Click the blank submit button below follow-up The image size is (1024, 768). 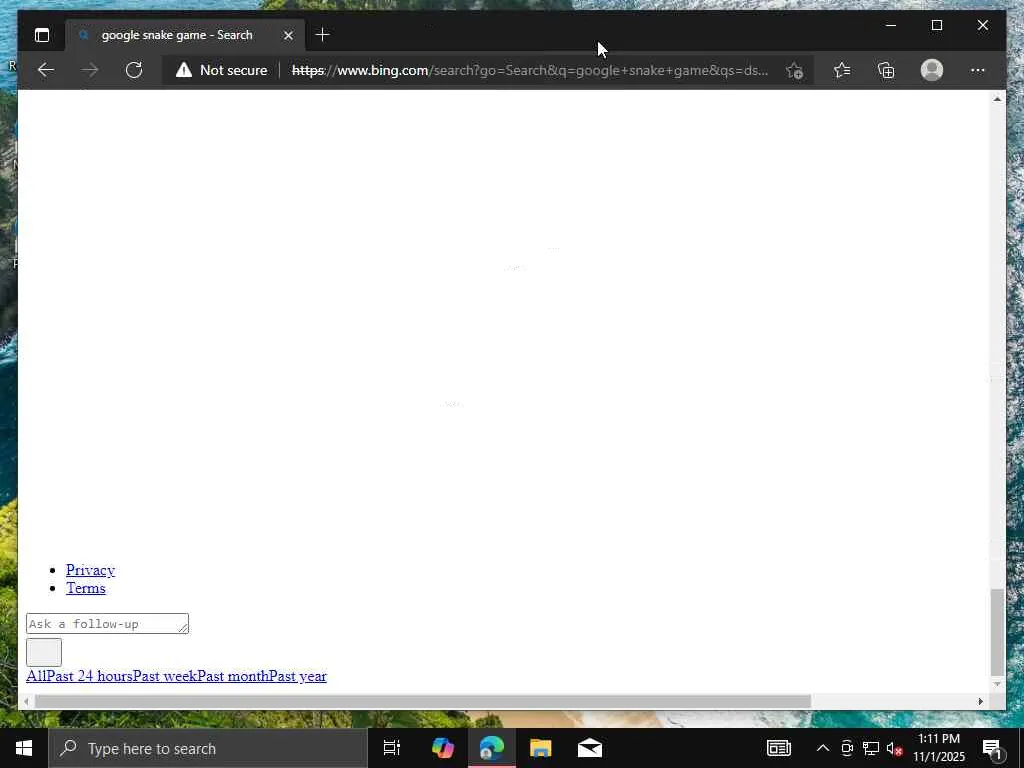coord(44,652)
